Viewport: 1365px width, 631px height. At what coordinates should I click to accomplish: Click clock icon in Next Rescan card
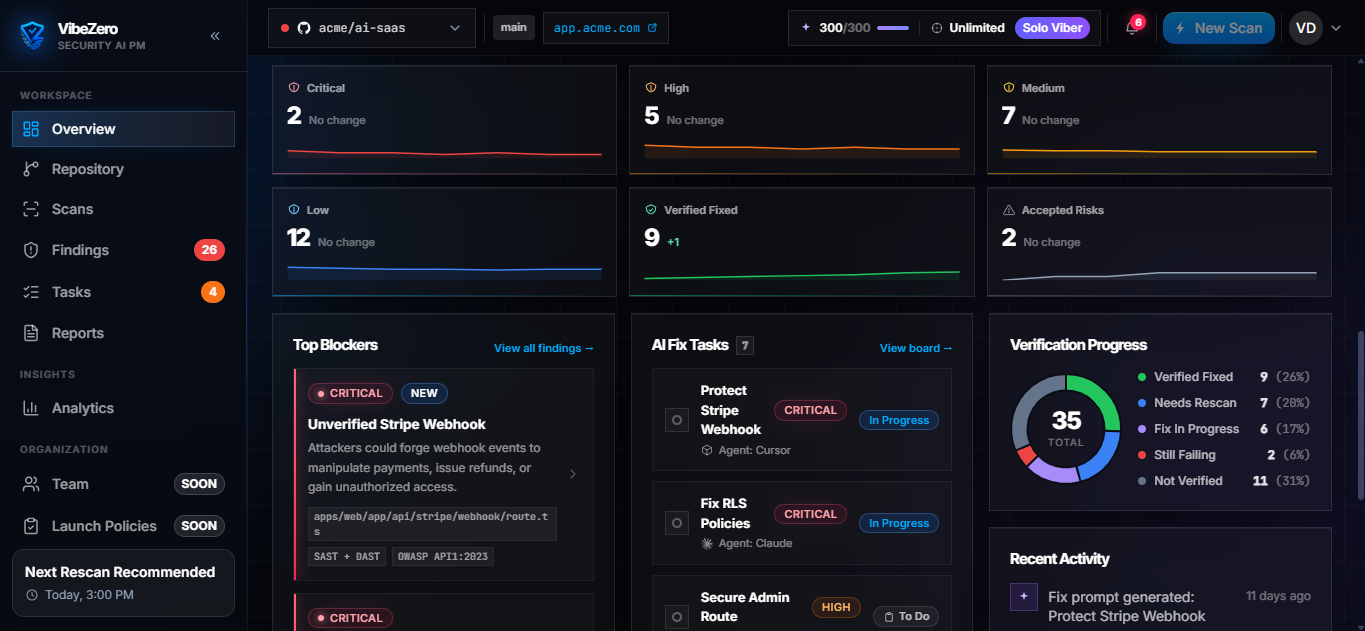click(32, 595)
